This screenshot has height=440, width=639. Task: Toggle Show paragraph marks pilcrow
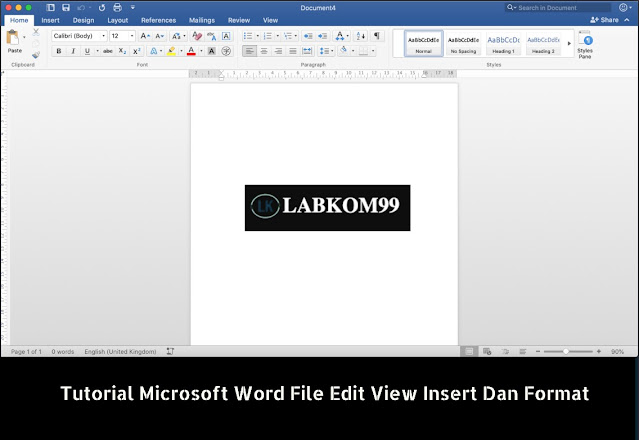[x=377, y=36]
